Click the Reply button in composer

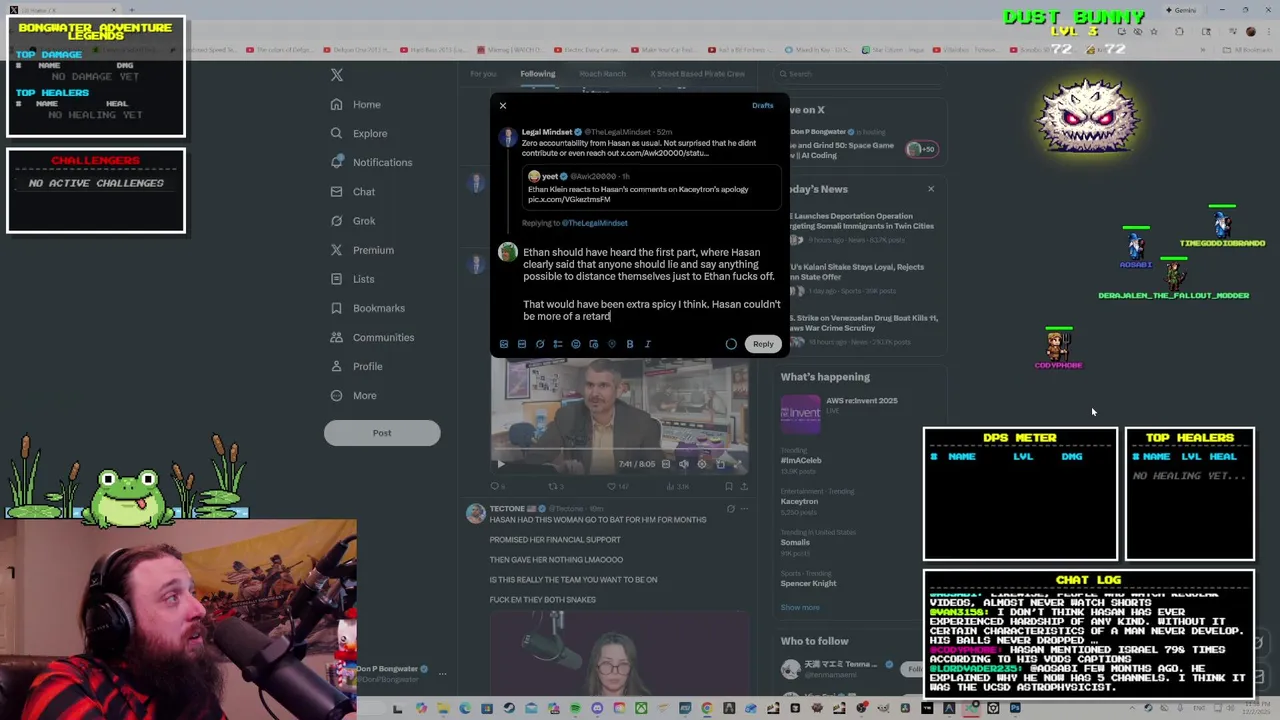click(x=763, y=344)
